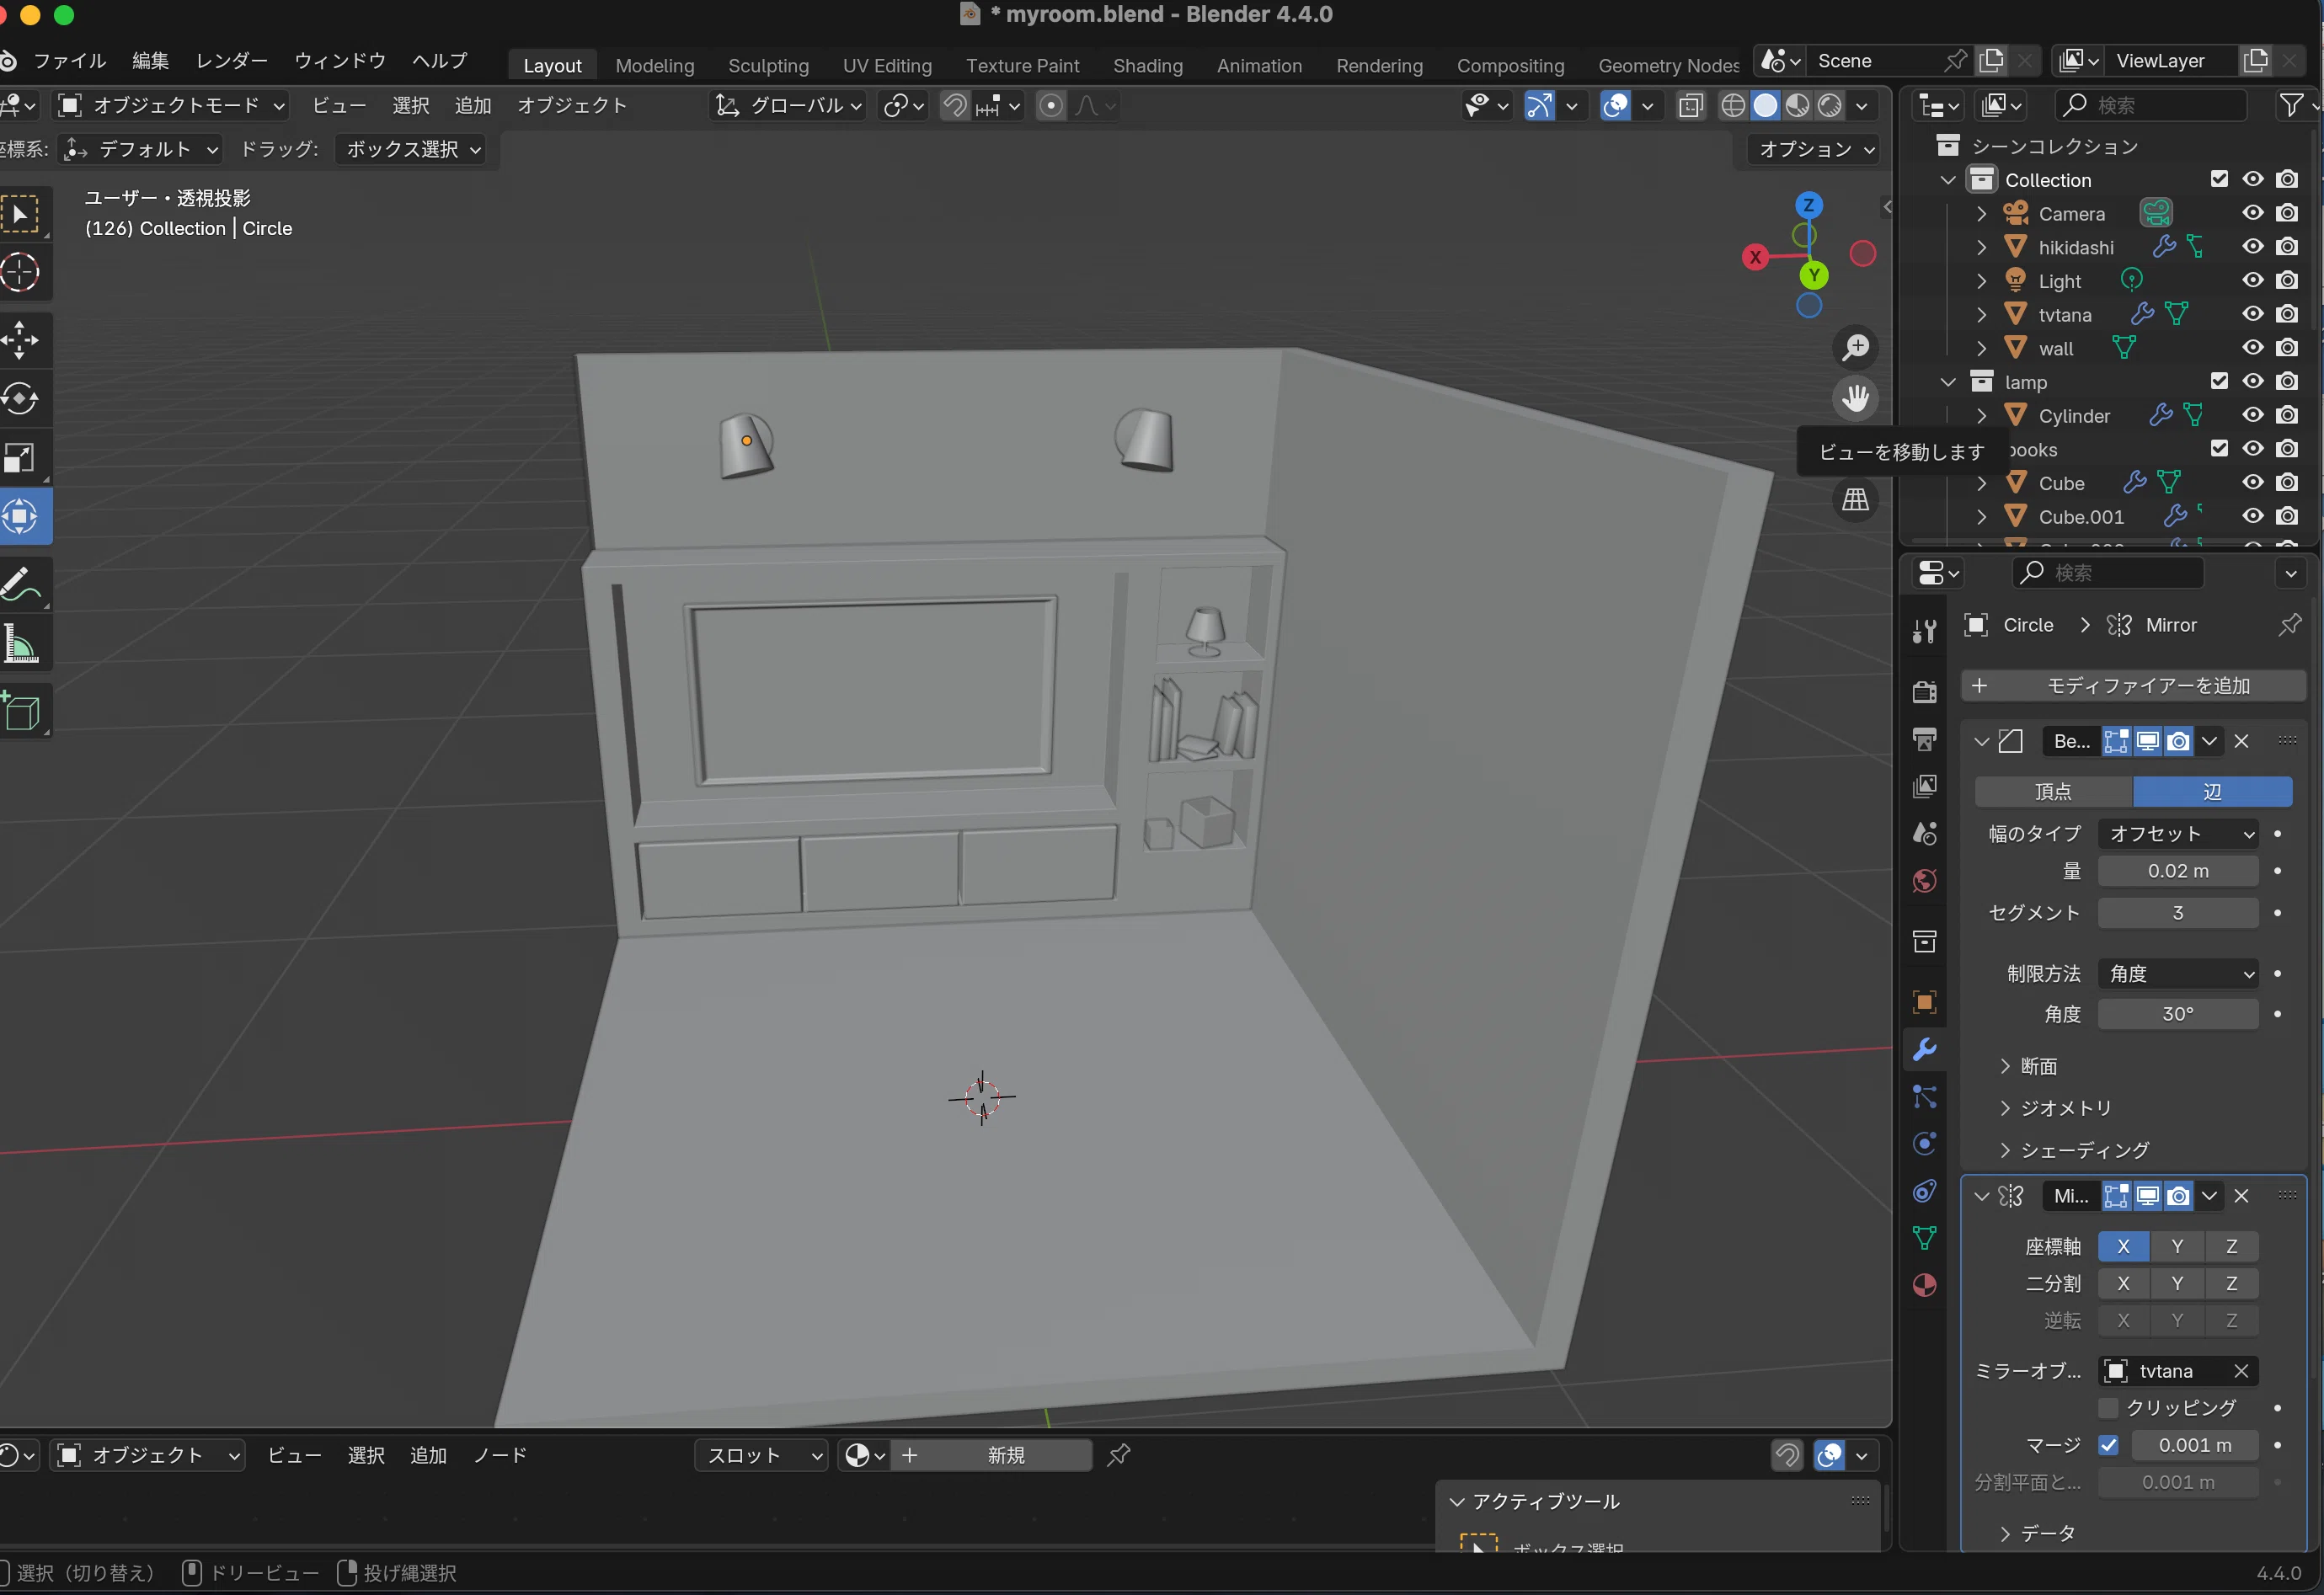This screenshot has width=2324, height=1595.
Task: Switch between perspective and orthographic projection
Action: [1856, 499]
